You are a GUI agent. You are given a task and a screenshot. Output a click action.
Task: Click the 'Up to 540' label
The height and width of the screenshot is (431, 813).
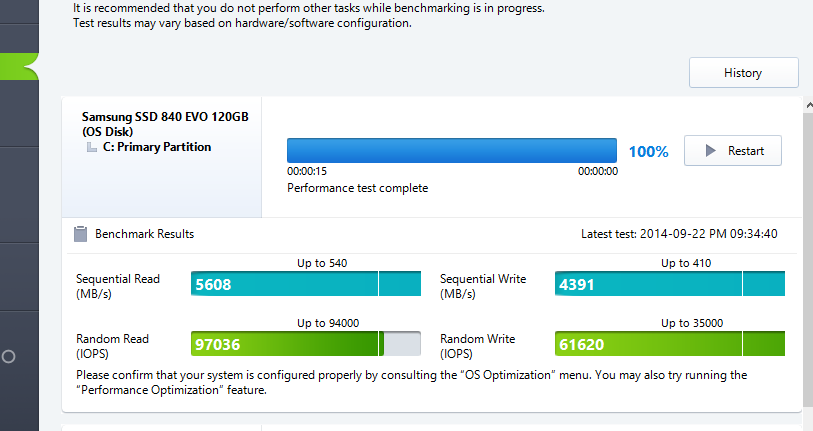click(322, 263)
